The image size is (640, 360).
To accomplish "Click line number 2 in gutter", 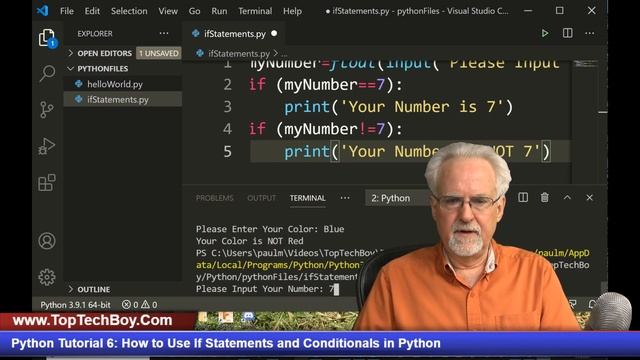I will [227, 84].
